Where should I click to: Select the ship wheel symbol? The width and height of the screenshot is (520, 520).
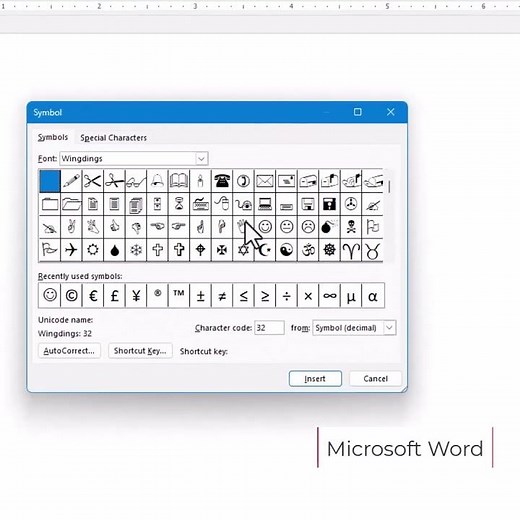(x=329, y=250)
